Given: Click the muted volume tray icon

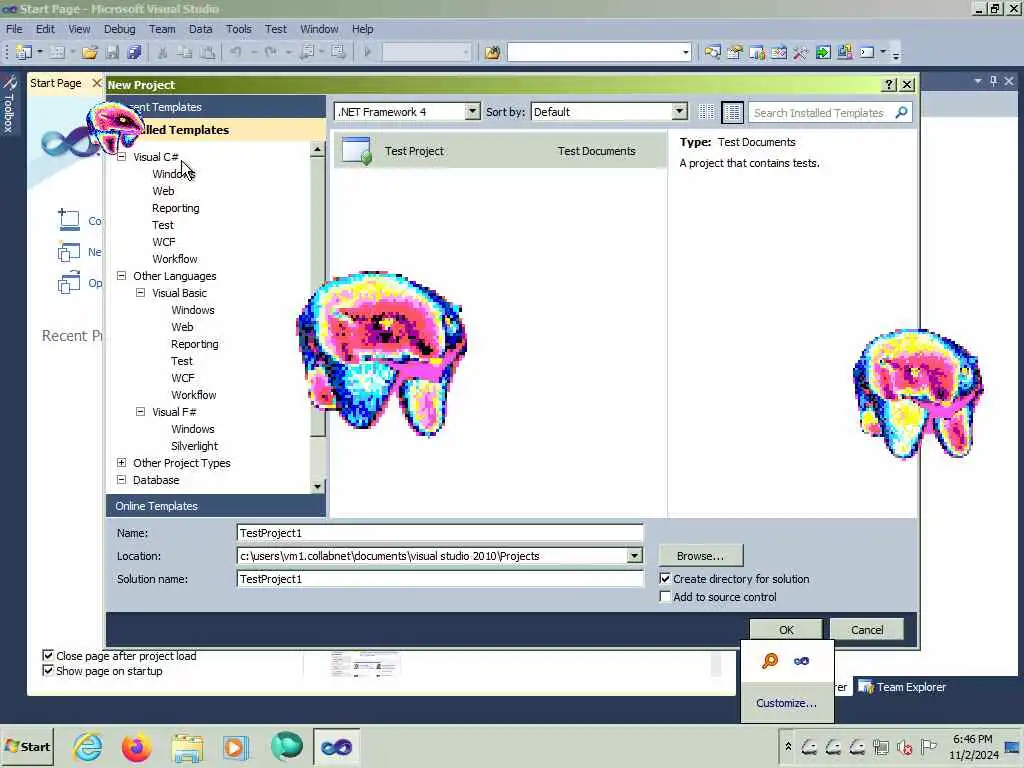Looking at the screenshot, I should pyautogui.click(x=904, y=747).
